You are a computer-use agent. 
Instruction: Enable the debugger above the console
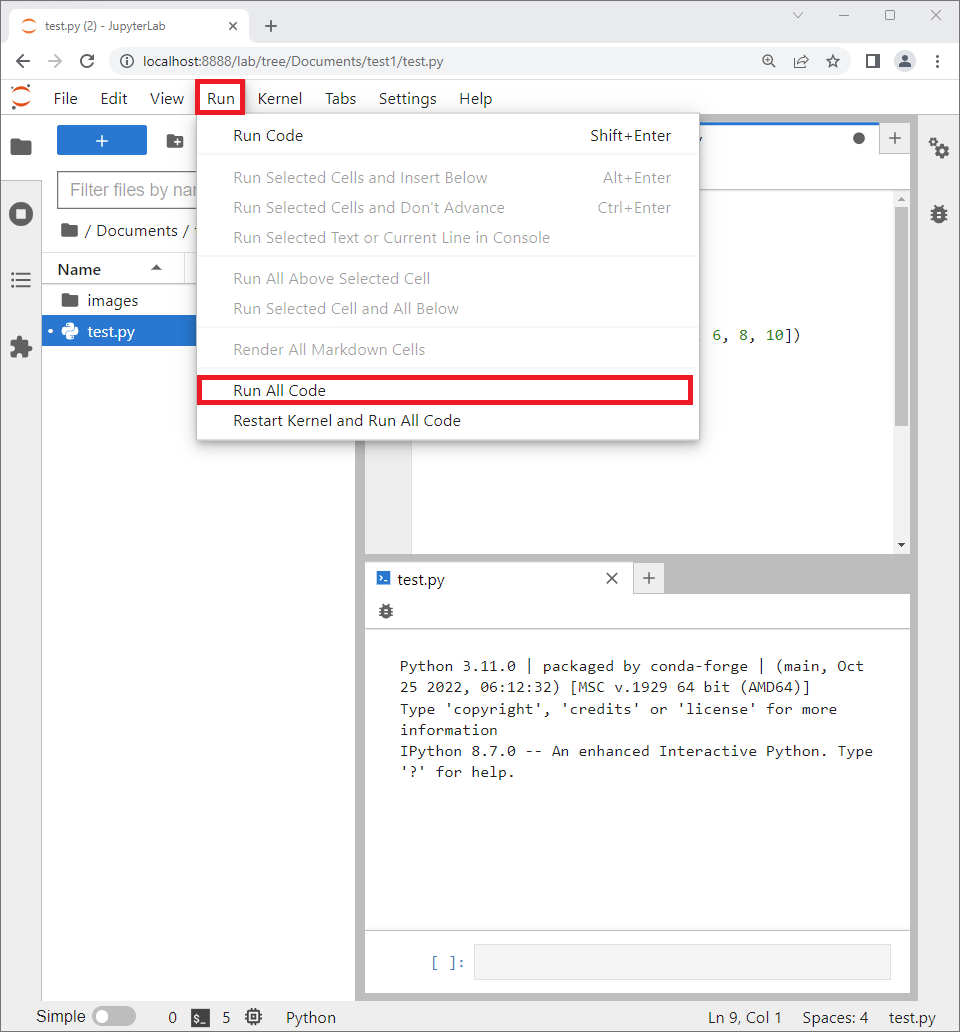(386, 610)
